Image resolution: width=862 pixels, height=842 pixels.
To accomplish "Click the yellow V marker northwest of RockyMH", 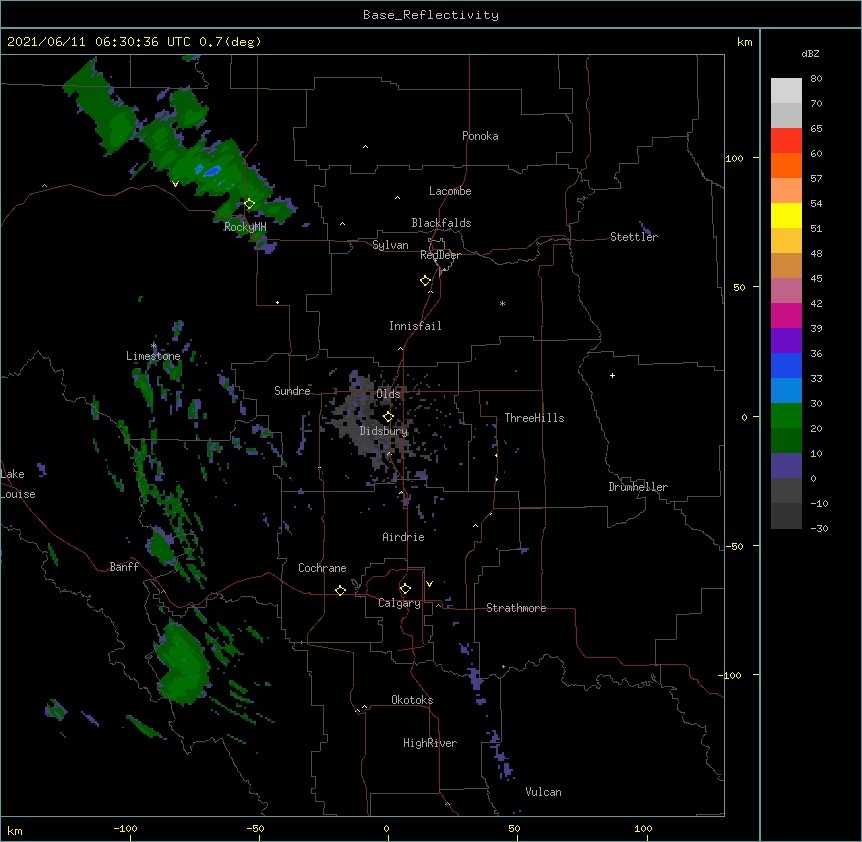I will click(175, 184).
